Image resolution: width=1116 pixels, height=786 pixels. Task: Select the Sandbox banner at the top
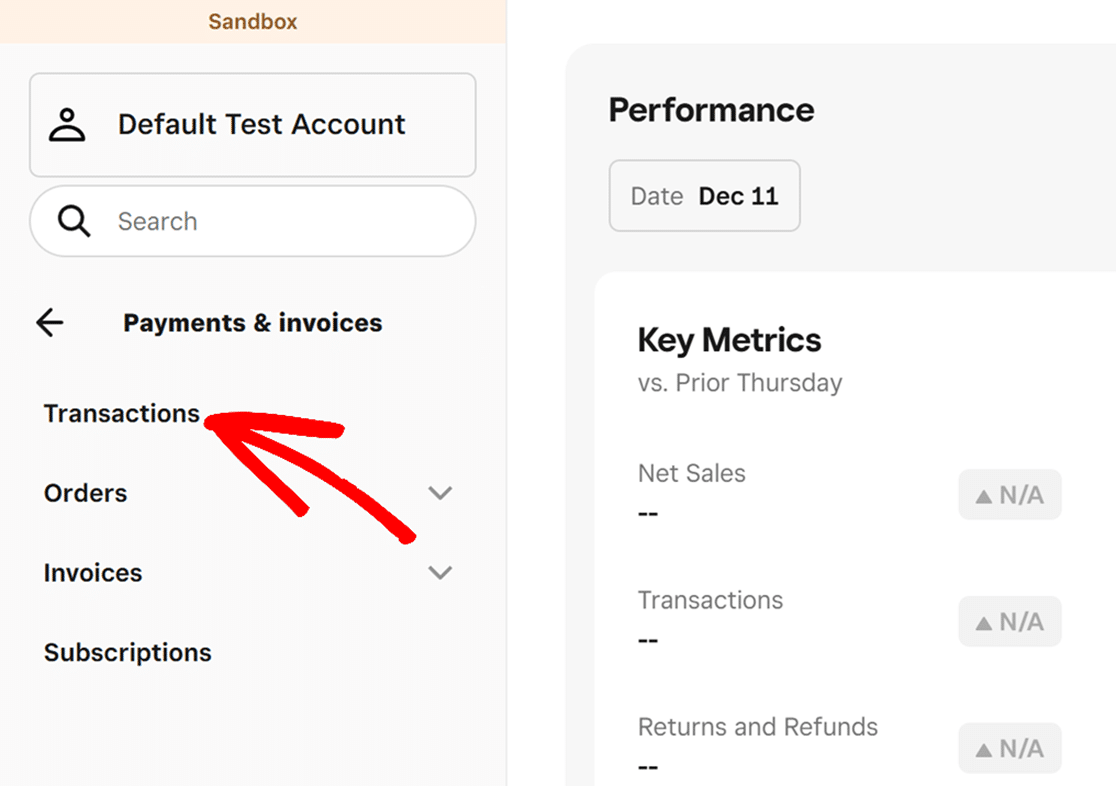252,21
